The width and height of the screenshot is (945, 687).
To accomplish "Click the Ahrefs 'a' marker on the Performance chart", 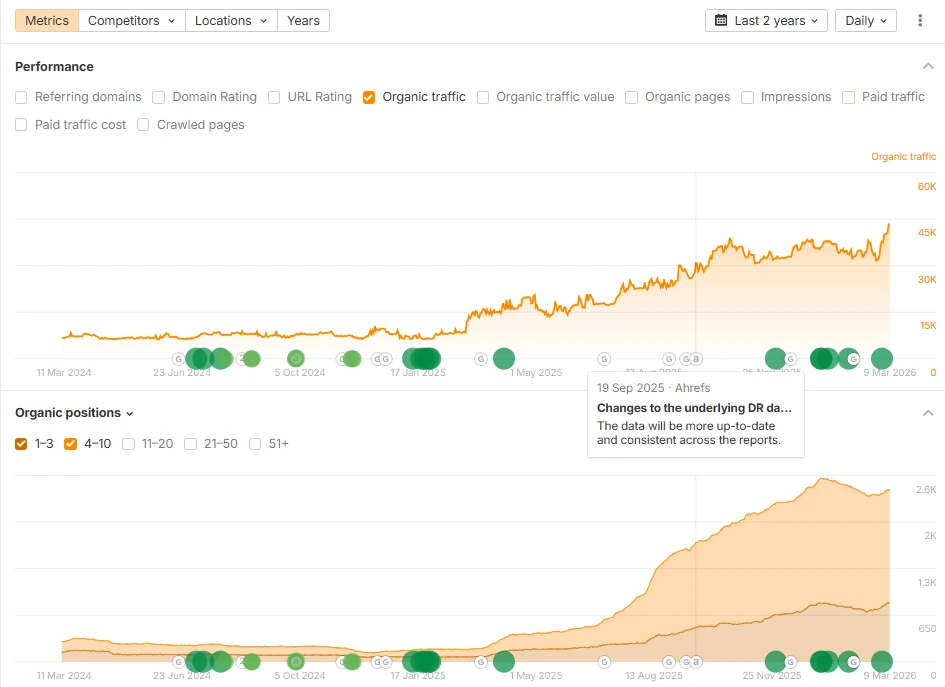I will pyautogui.click(x=697, y=358).
